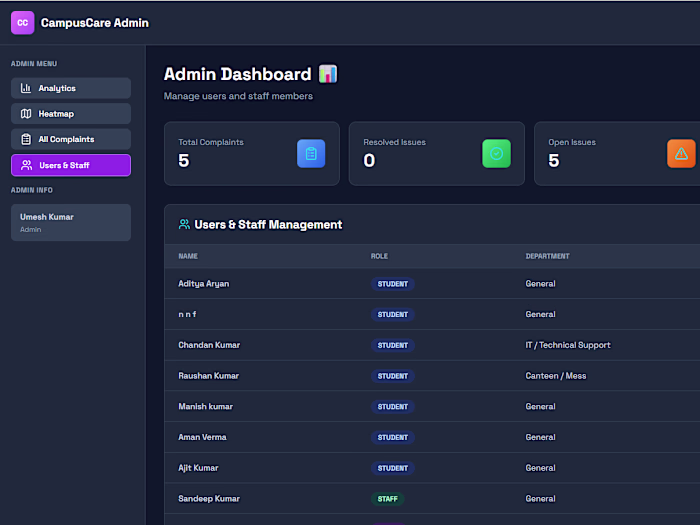Viewport: 700px width, 525px height.
Task: Open the Analytics menu item
Action: [71, 88]
